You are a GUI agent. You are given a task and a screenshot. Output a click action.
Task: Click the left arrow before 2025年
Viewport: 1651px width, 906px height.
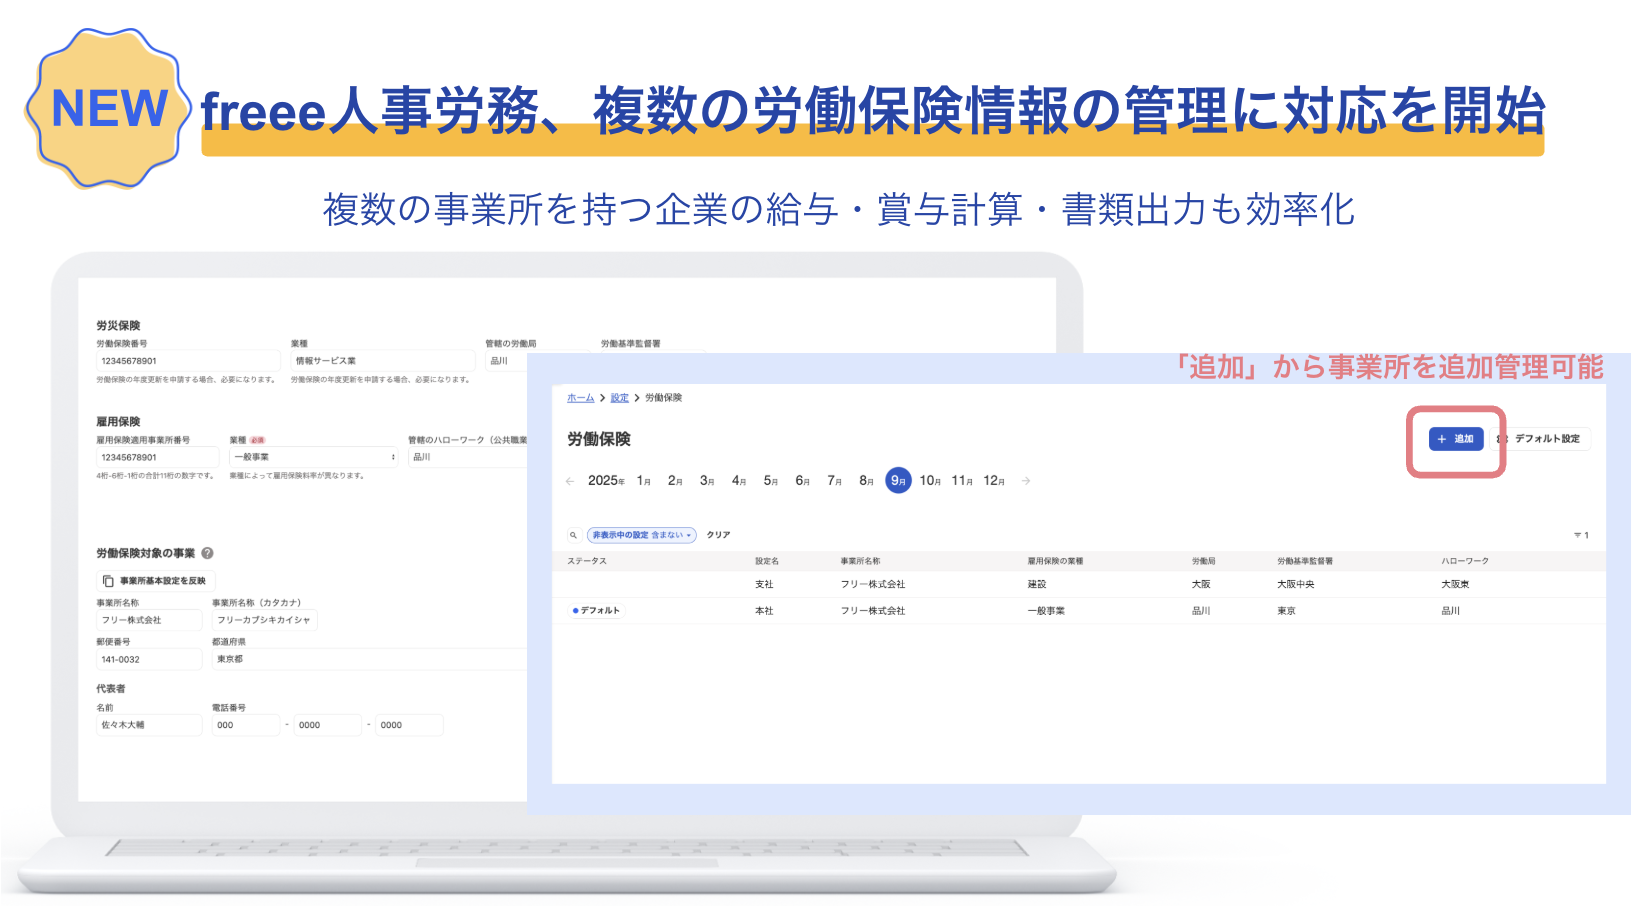(x=570, y=481)
